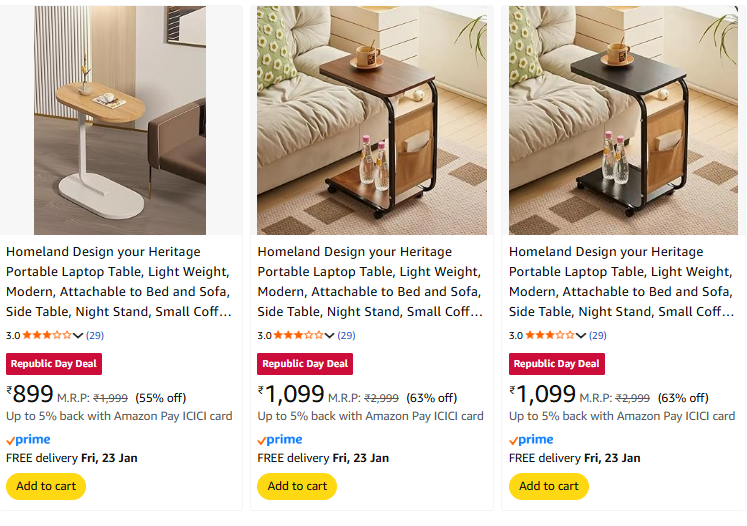Click the Republic Day Deal badge on middle product

305,364
